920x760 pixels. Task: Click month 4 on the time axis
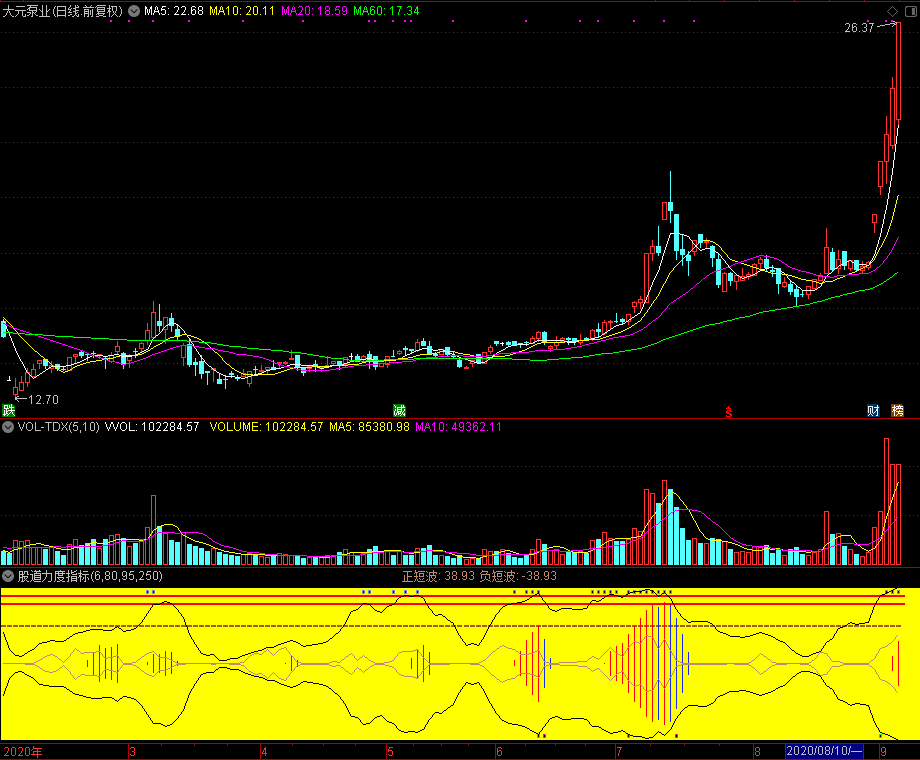coord(265,752)
